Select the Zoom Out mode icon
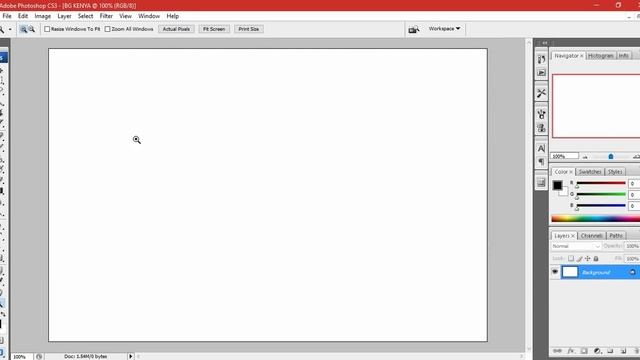 coord(31,29)
